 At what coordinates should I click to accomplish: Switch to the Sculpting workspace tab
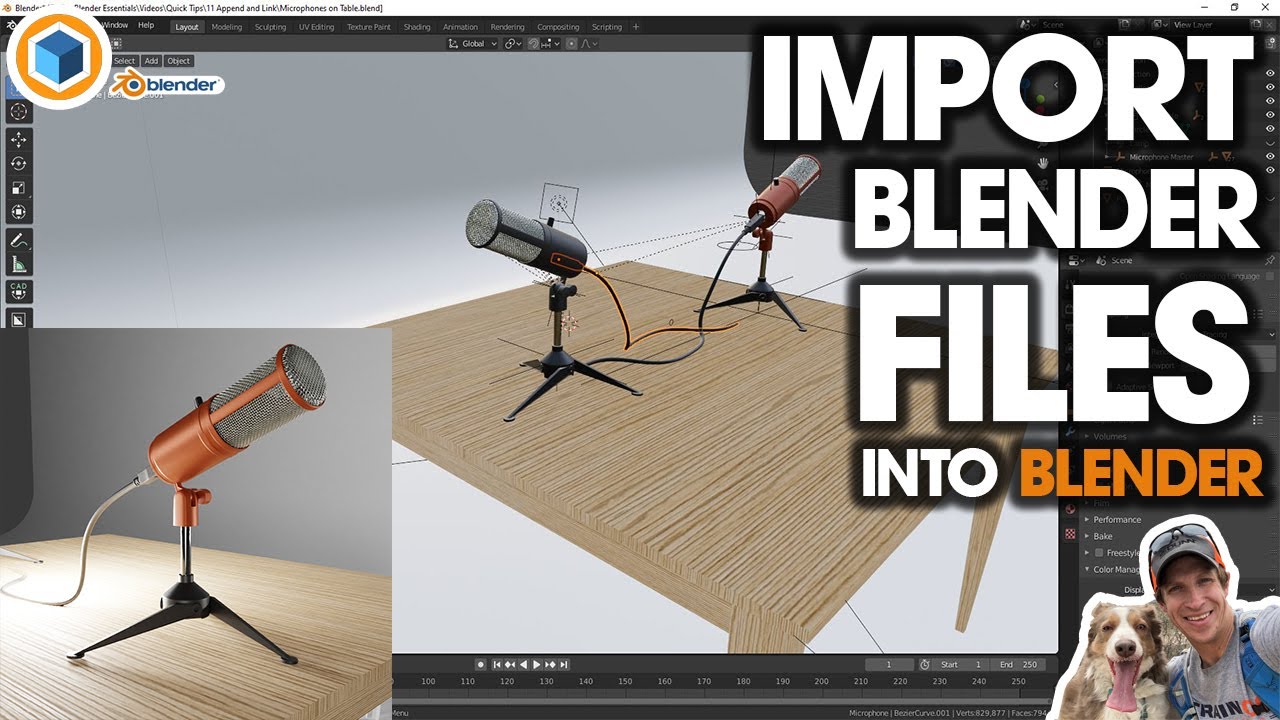pos(270,27)
